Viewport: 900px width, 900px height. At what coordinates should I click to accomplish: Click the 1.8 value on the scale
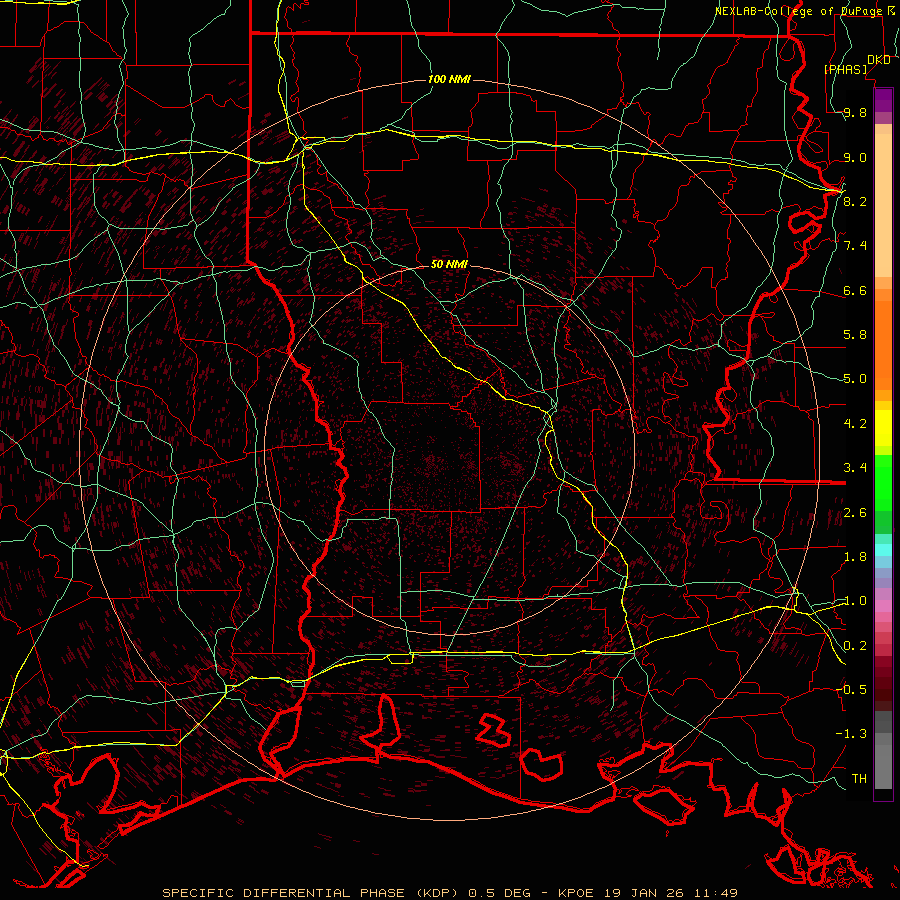click(x=855, y=557)
